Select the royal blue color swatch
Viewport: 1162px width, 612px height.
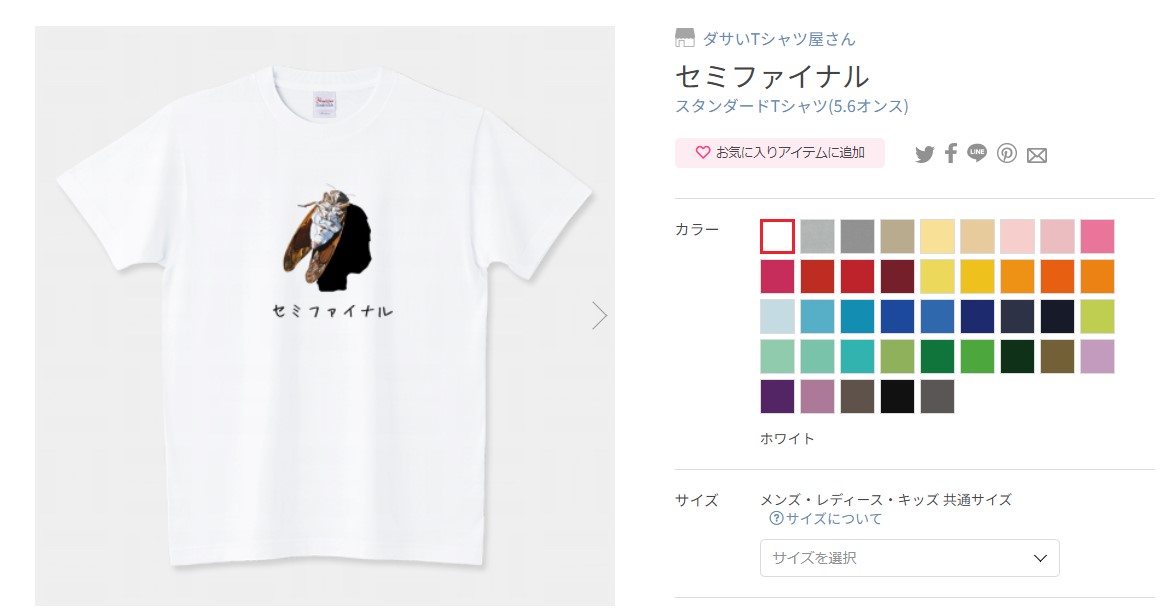(x=897, y=316)
